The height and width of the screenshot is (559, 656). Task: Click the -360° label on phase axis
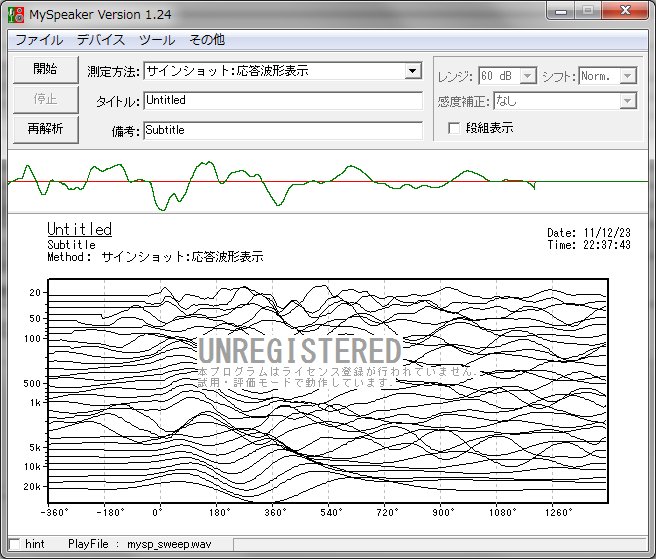pyautogui.click(x=54, y=513)
